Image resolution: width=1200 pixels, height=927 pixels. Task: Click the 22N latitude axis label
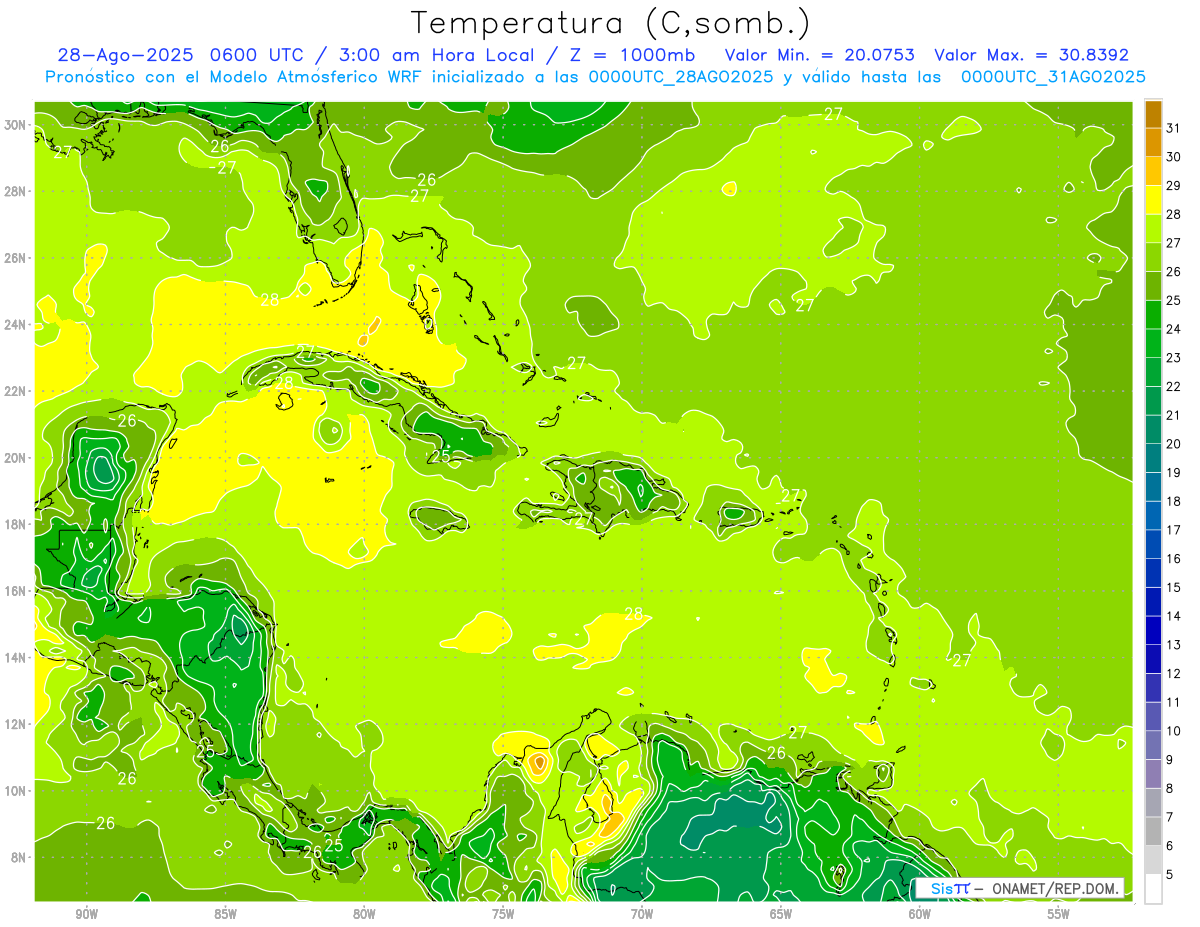(17, 391)
